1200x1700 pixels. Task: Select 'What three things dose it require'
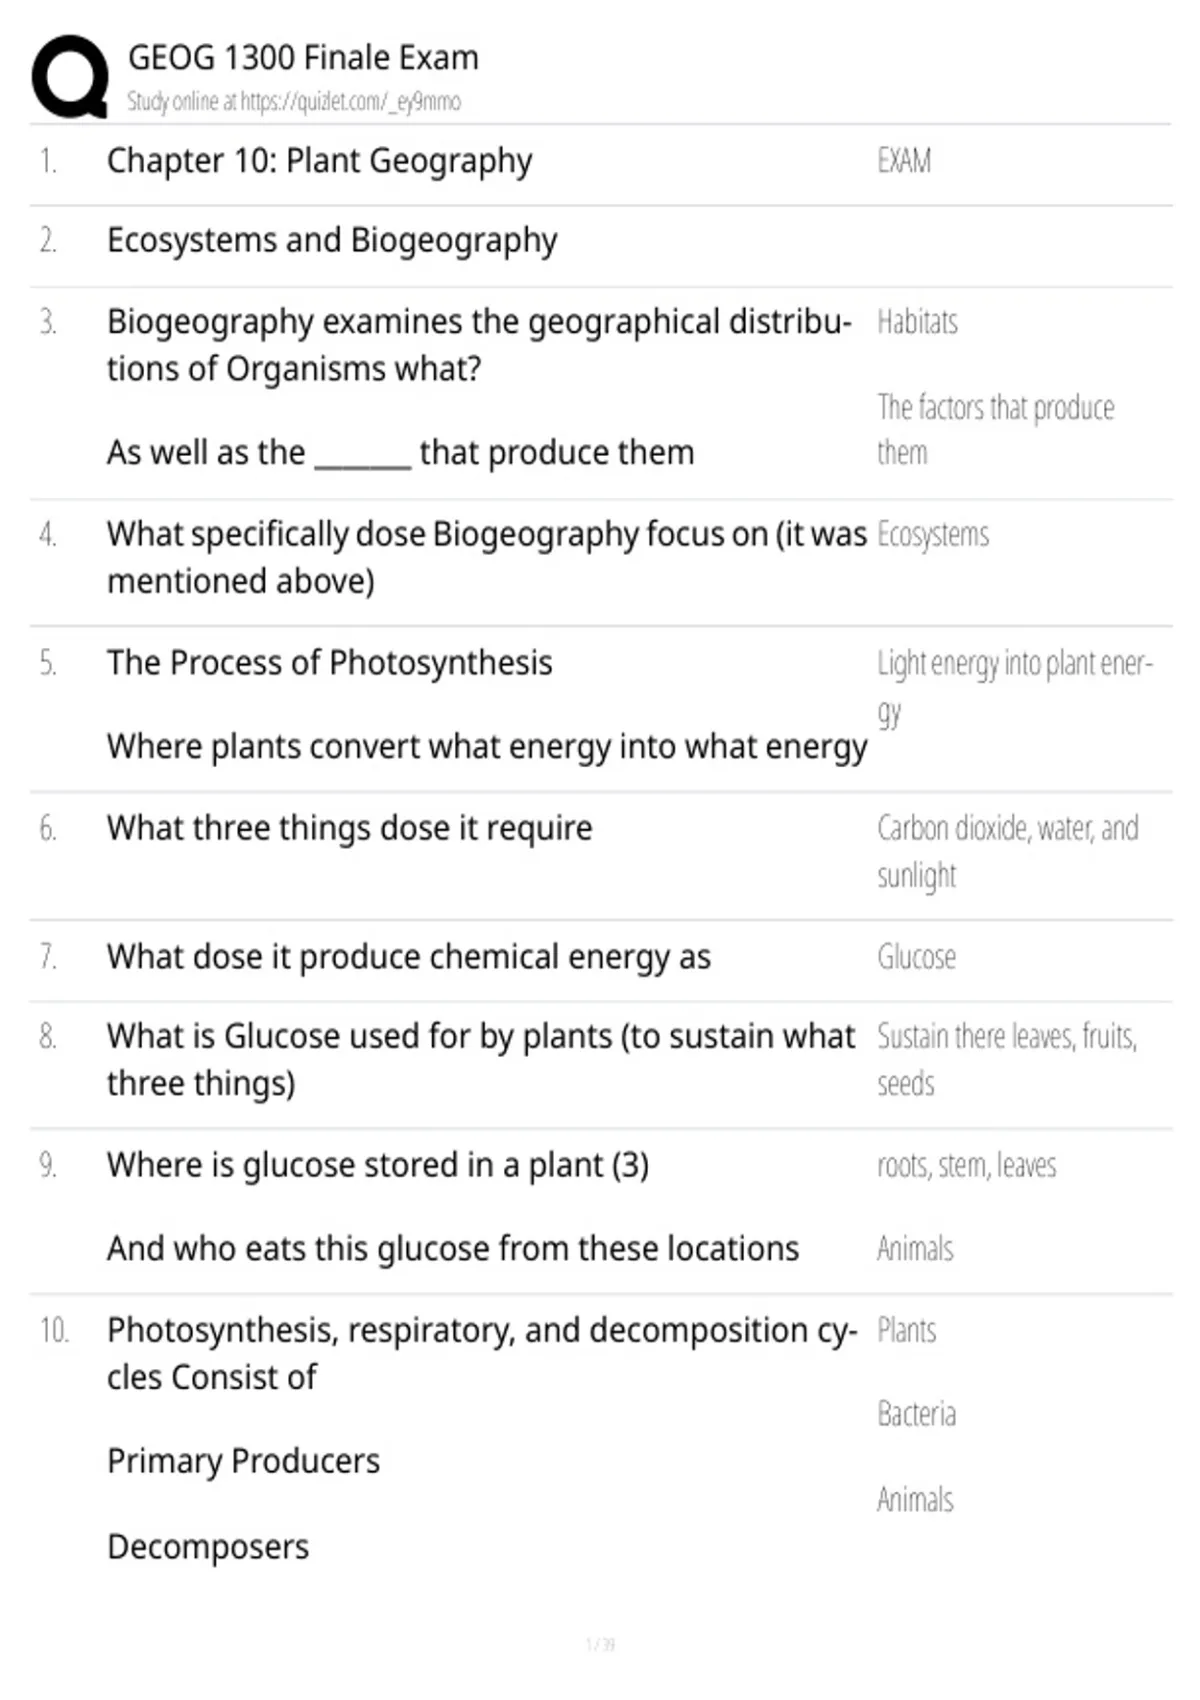point(349,828)
